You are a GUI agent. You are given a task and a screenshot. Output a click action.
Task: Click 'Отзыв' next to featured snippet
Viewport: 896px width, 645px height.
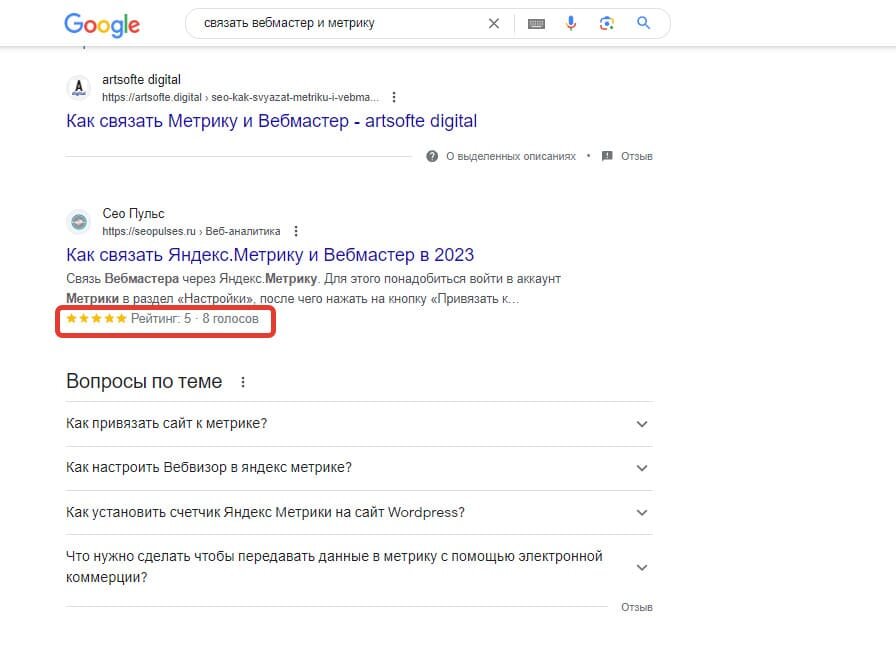click(637, 156)
